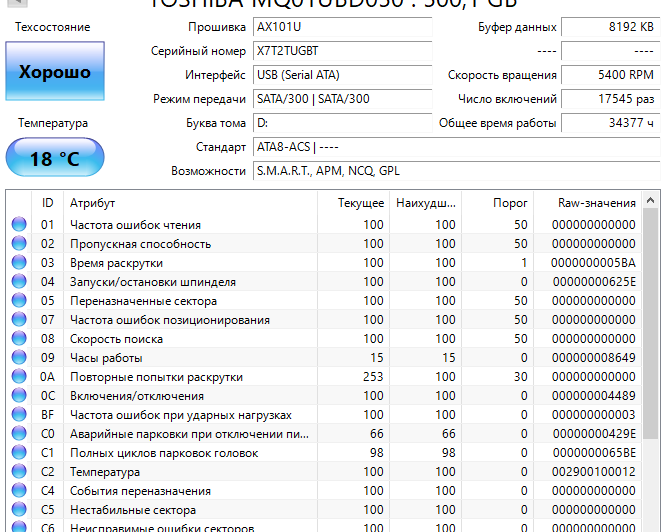Click the Число включений value field
Screen dimensions: 667x532
(x=610, y=99)
